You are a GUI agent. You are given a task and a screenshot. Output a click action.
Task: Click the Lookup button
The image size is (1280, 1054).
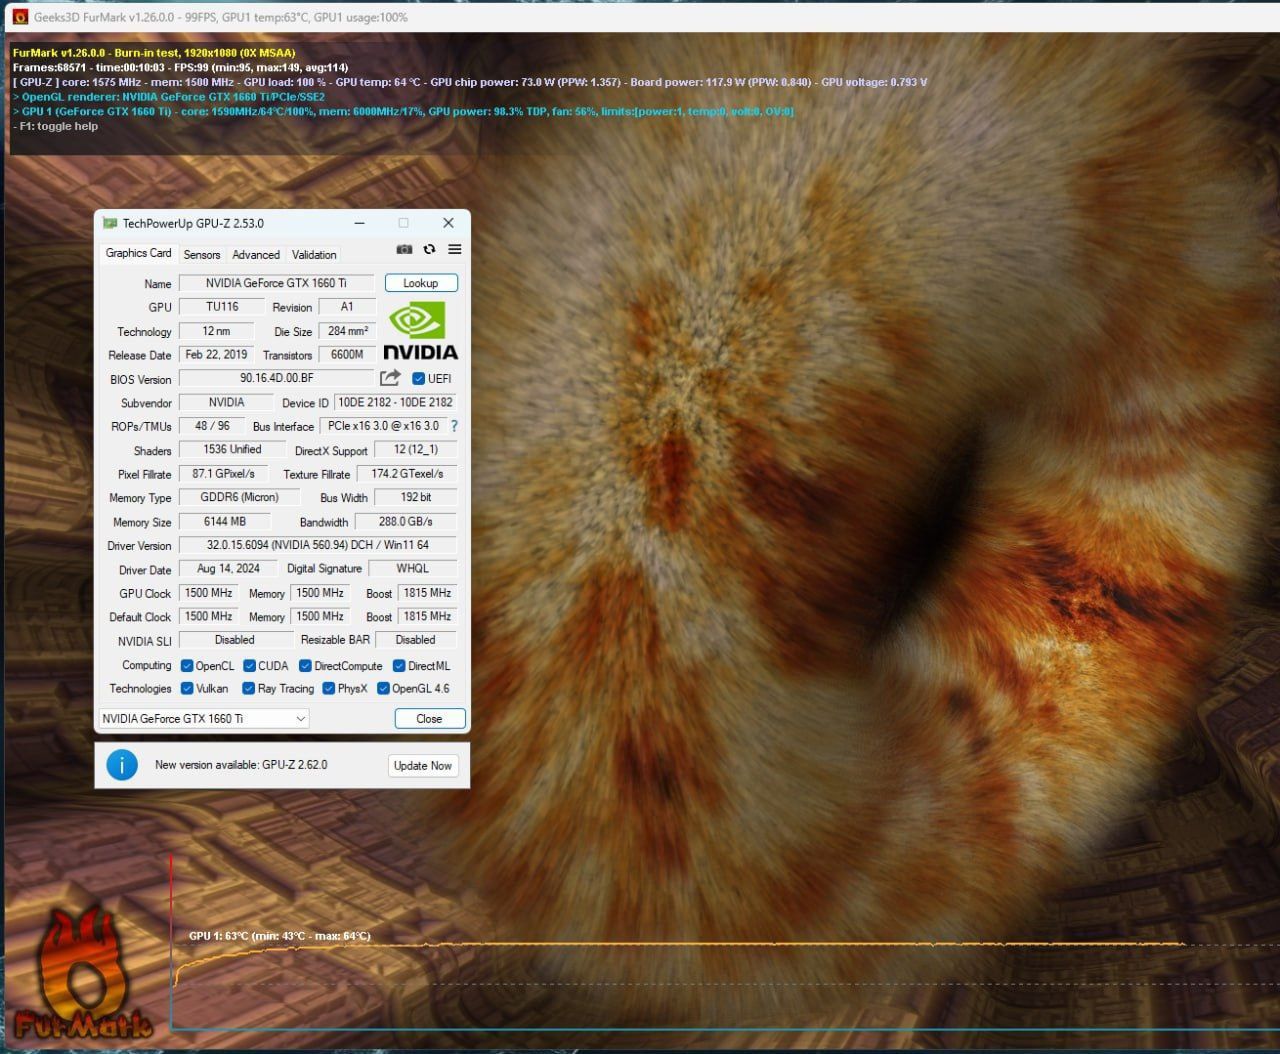(x=421, y=283)
